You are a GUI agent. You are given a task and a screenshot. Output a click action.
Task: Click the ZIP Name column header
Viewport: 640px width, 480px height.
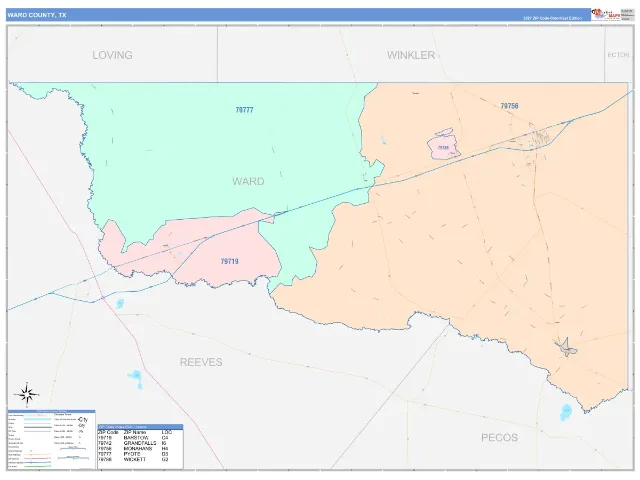click(135, 432)
